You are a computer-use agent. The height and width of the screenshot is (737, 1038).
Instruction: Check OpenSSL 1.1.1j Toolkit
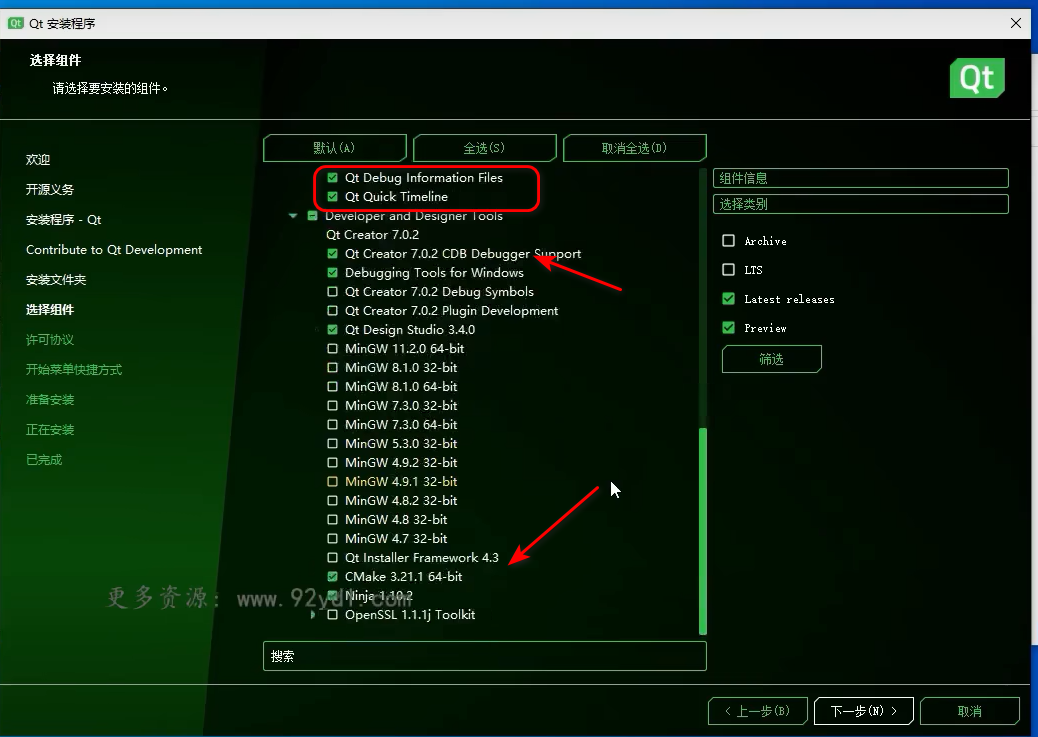click(x=332, y=614)
